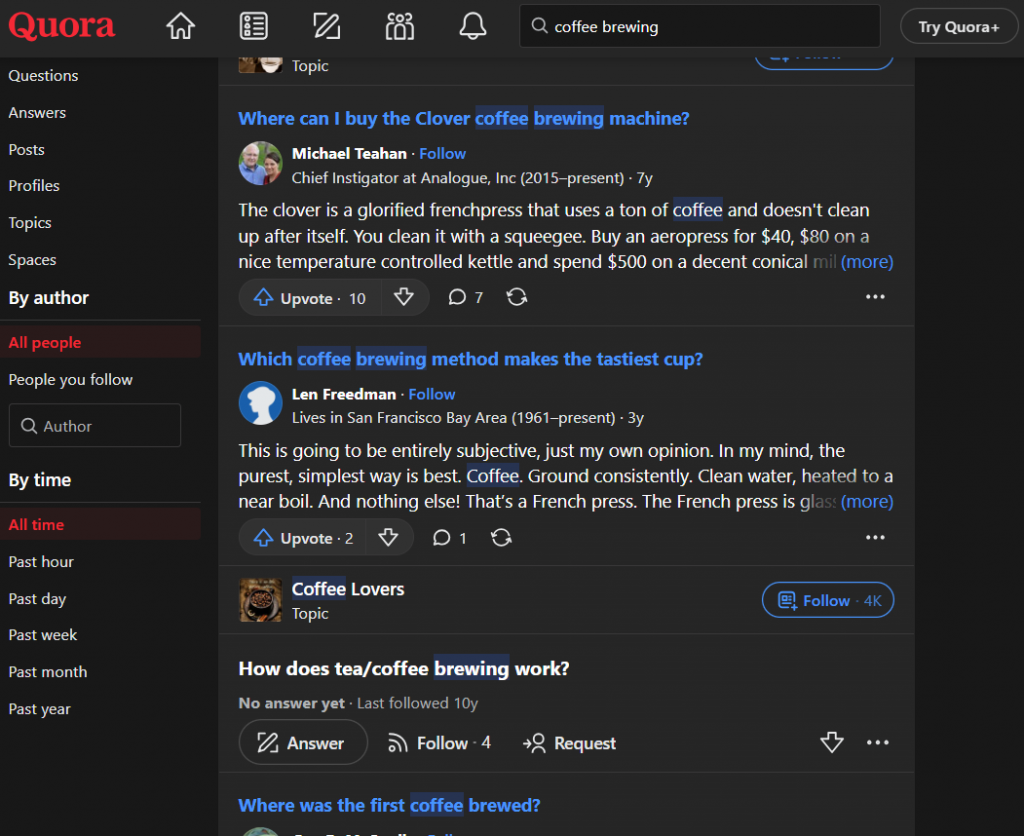Open comments on Michael Teahan's answer

(465, 297)
